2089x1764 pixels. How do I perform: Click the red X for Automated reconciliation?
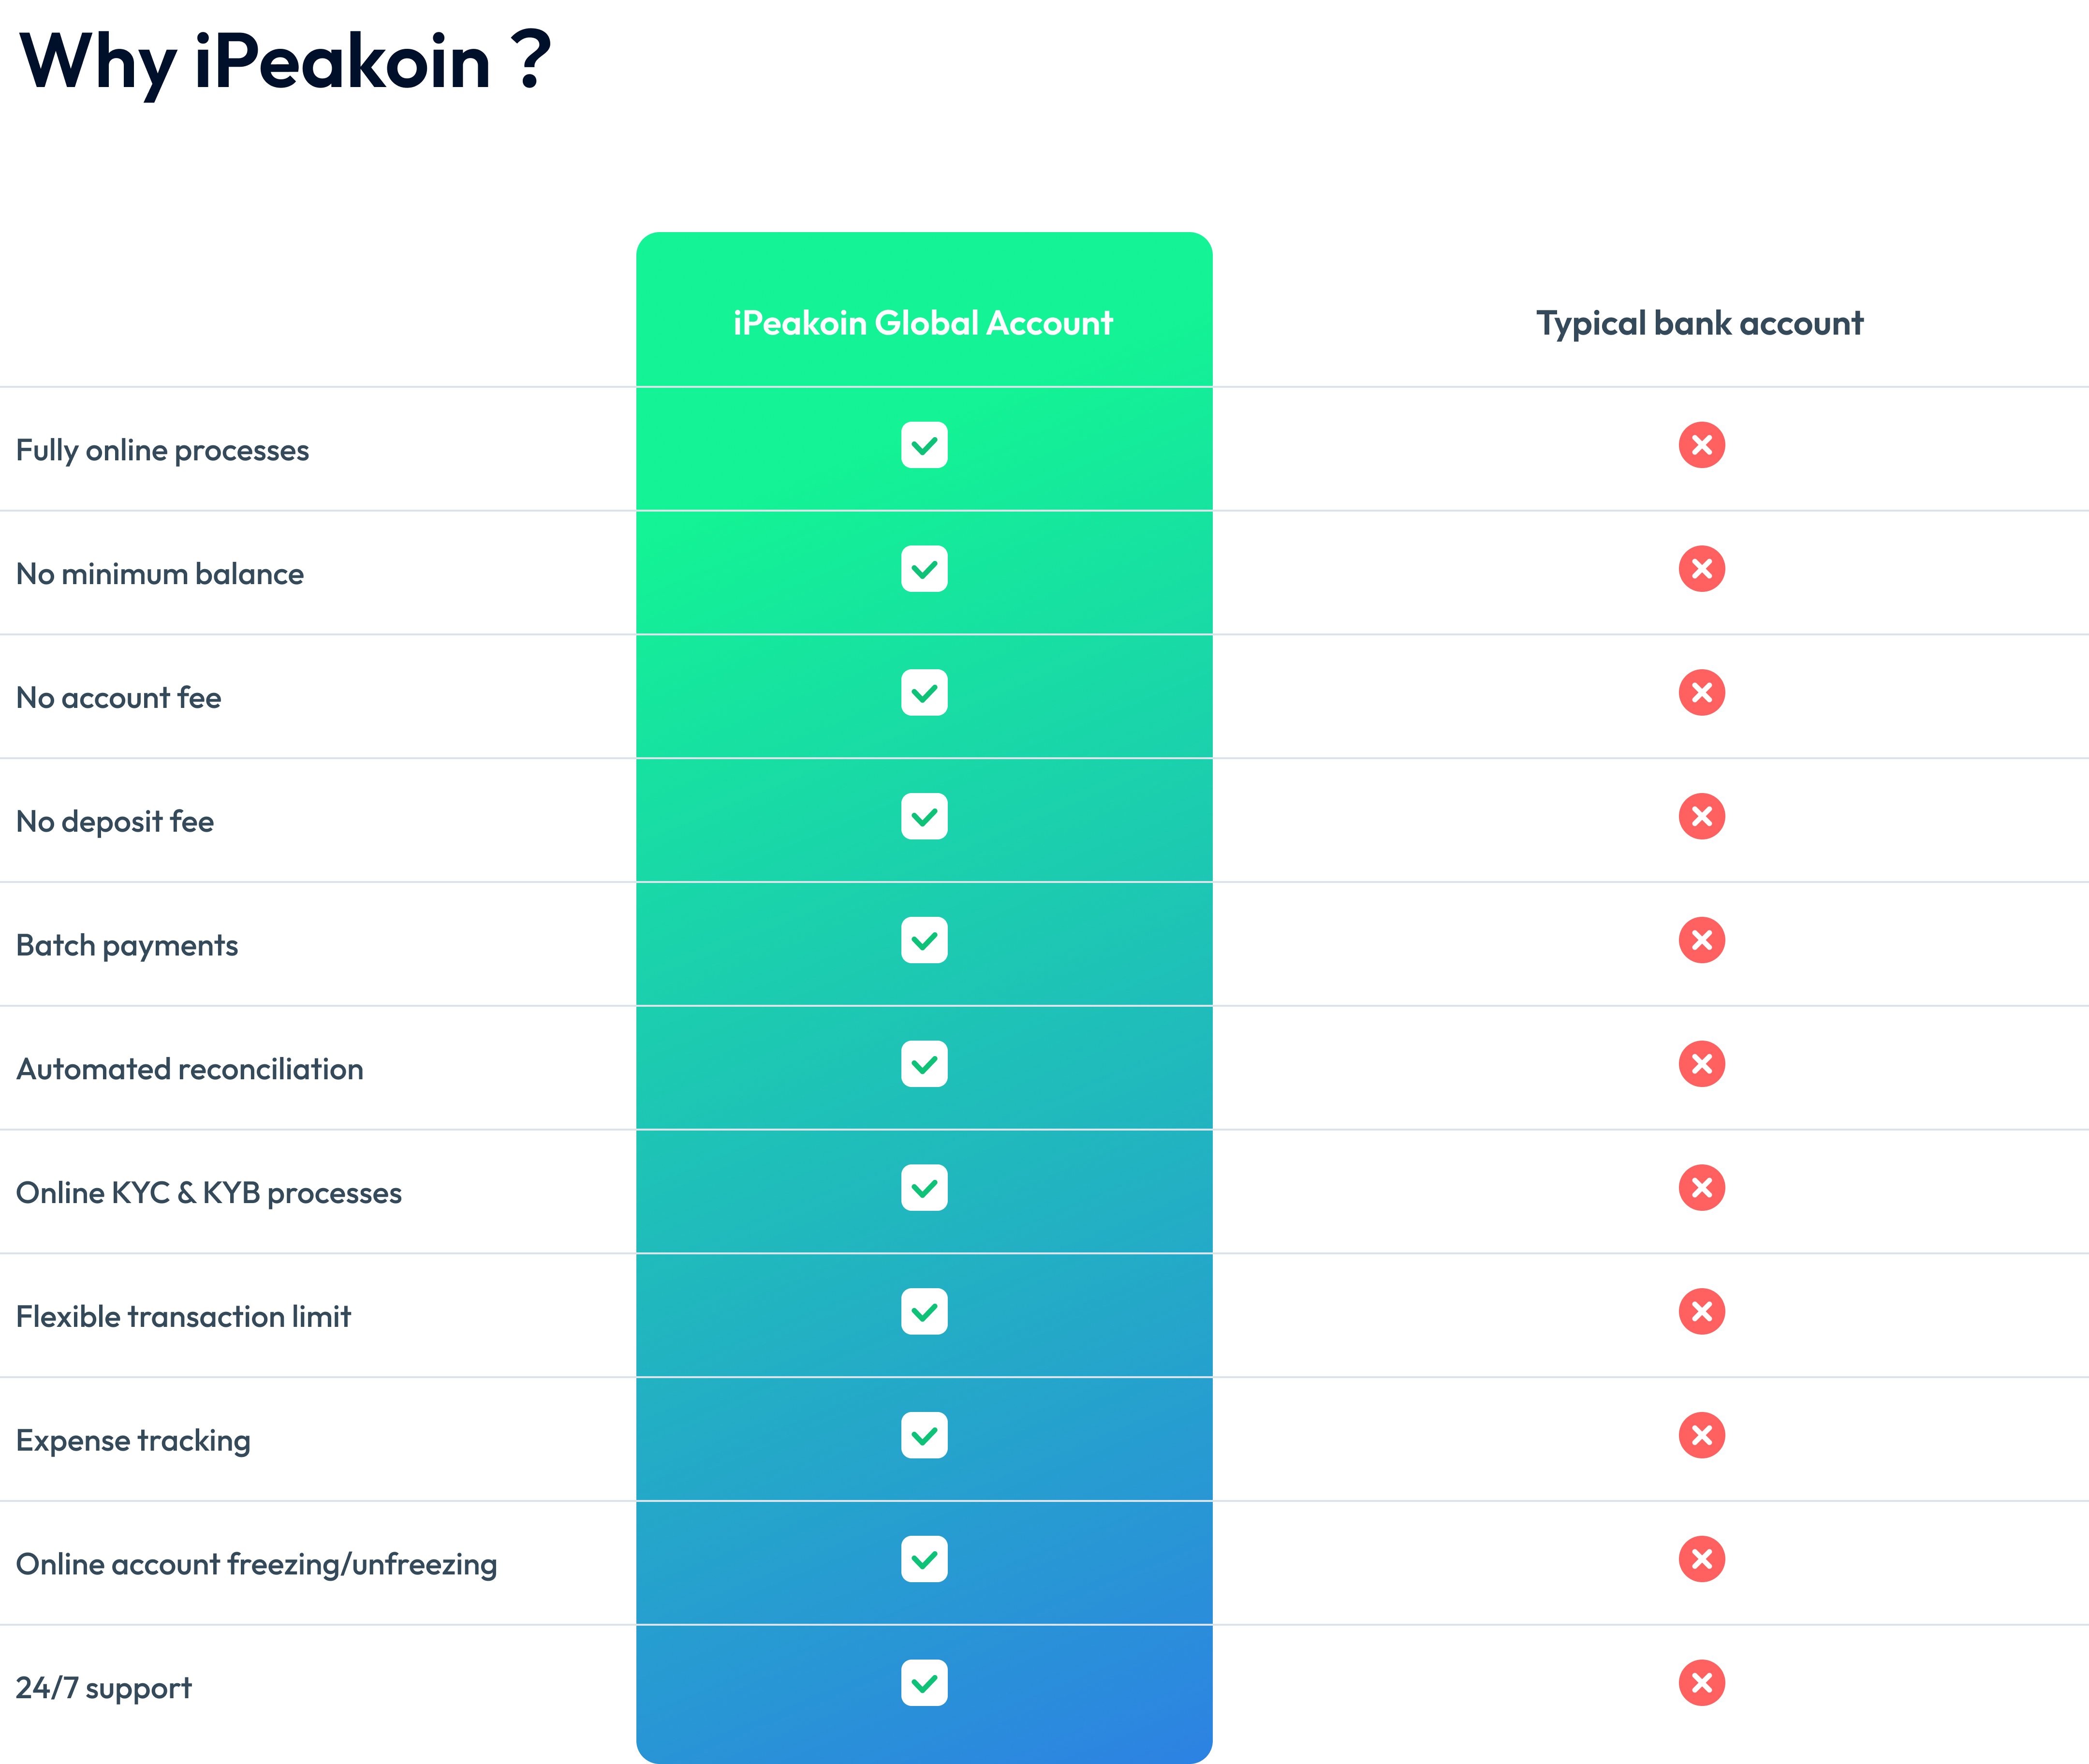coord(1701,1064)
